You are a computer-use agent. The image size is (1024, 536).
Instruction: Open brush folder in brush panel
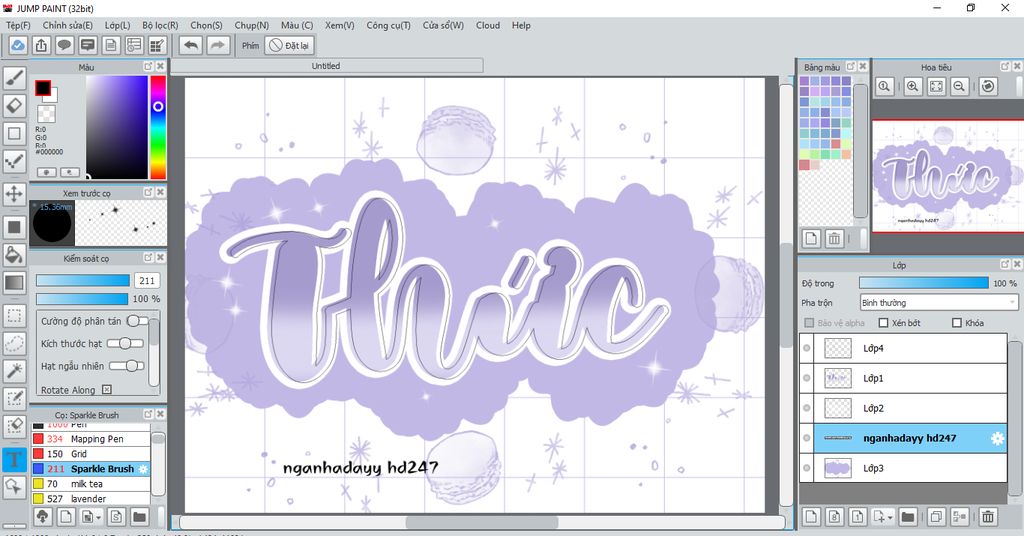click(139, 517)
